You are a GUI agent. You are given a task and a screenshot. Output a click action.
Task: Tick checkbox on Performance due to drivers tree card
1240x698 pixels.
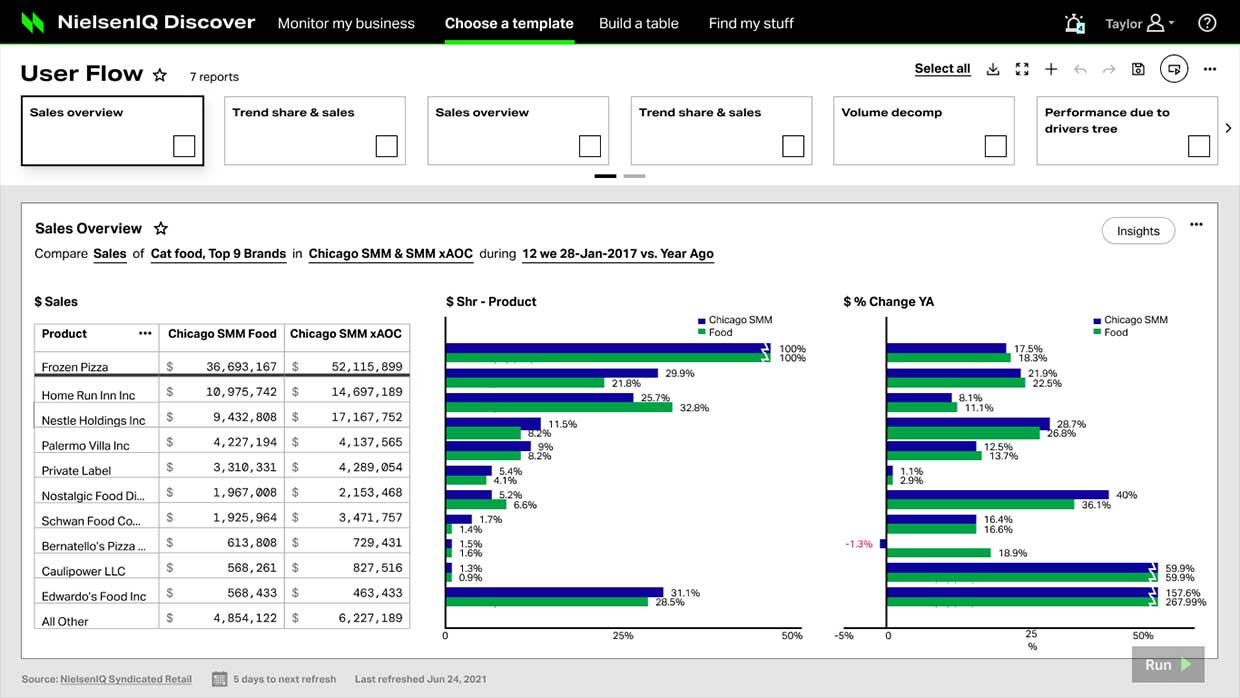pos(1199,146)
